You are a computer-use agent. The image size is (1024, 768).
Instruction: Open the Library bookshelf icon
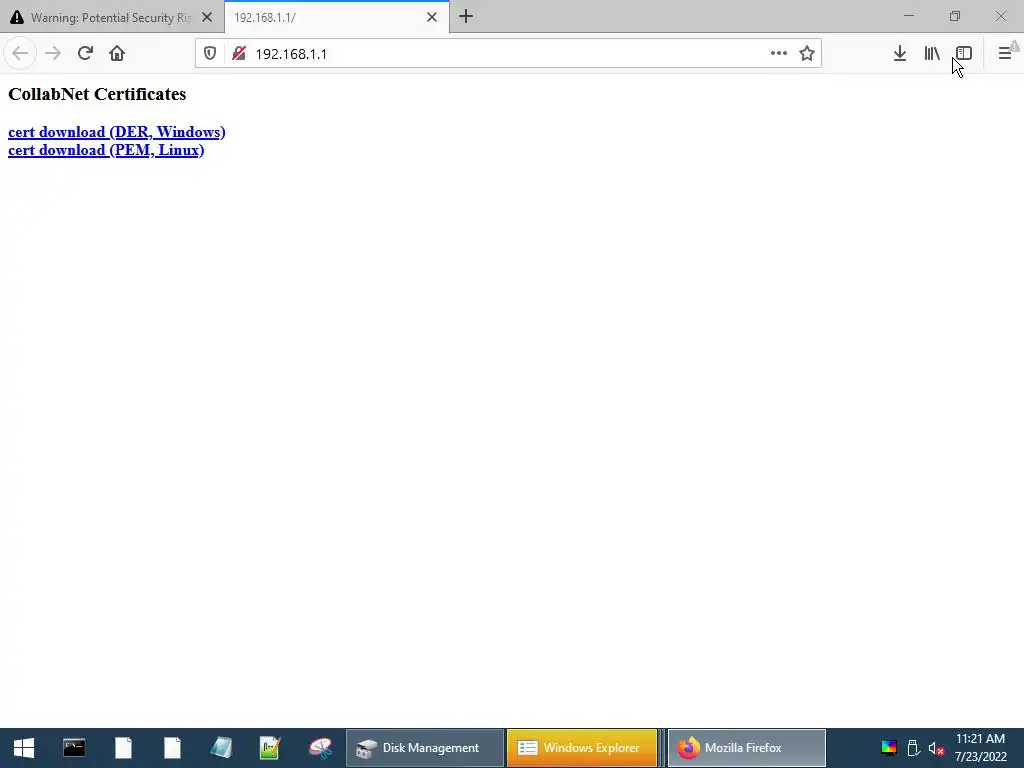(x=932, y=54)
